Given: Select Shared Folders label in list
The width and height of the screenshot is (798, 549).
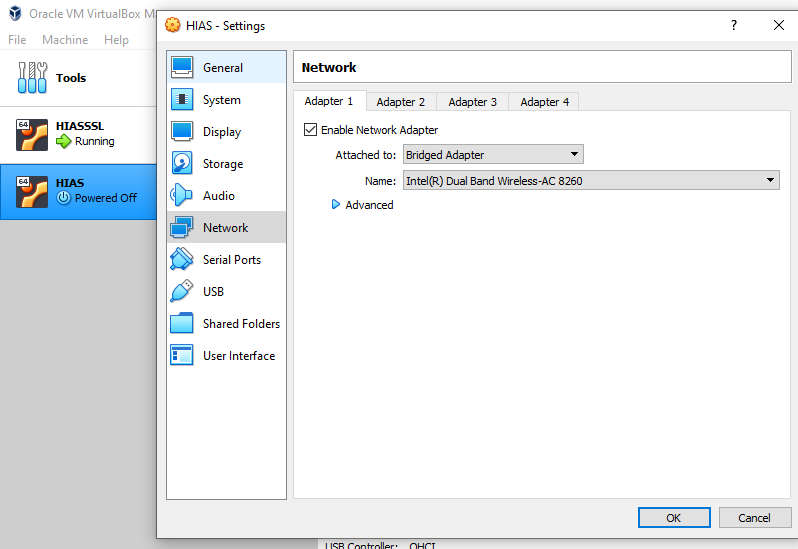Looking at the screenshot, I should click(x=241, y=324).
